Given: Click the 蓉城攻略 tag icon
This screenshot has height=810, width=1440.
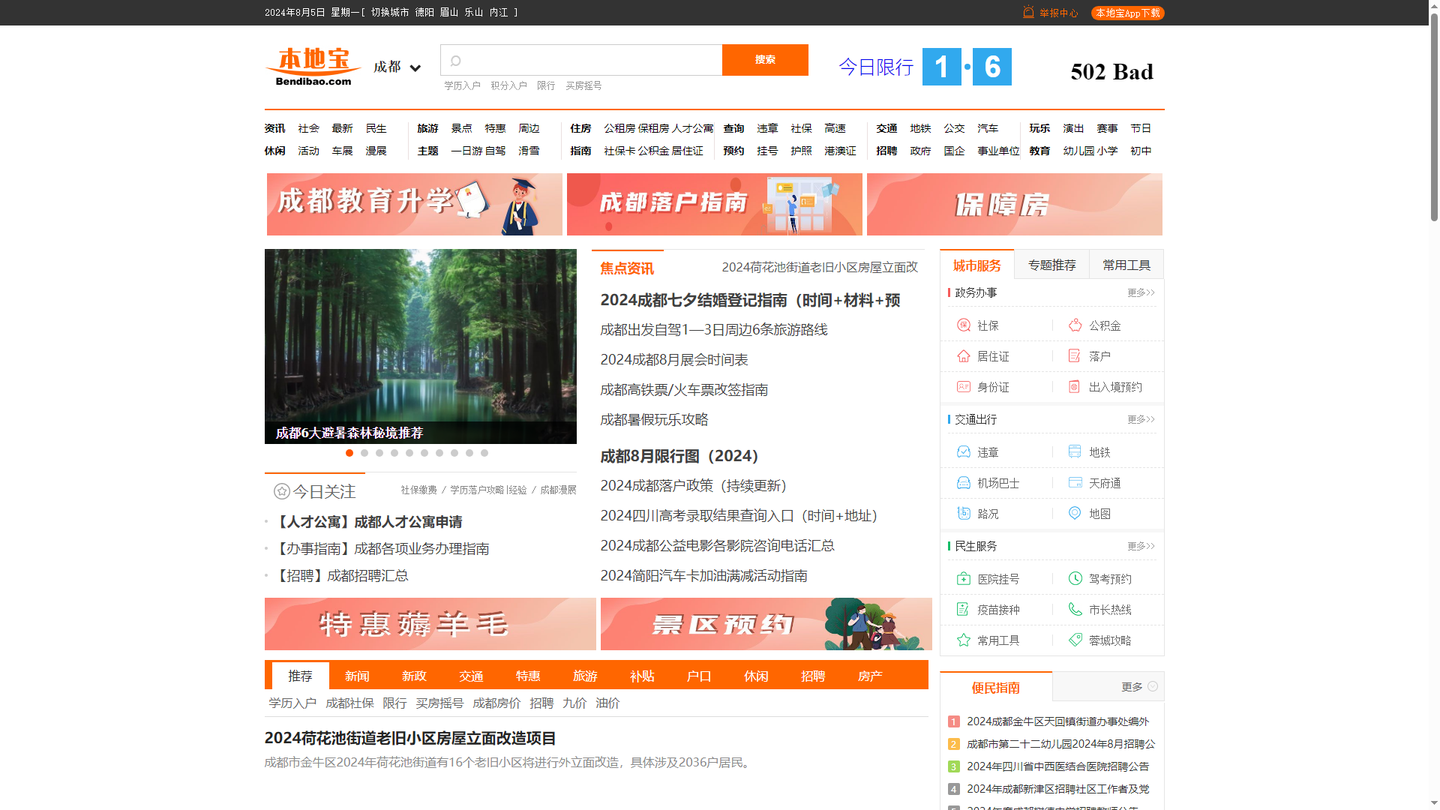Looking at the screenshot, I should 1075,640.
